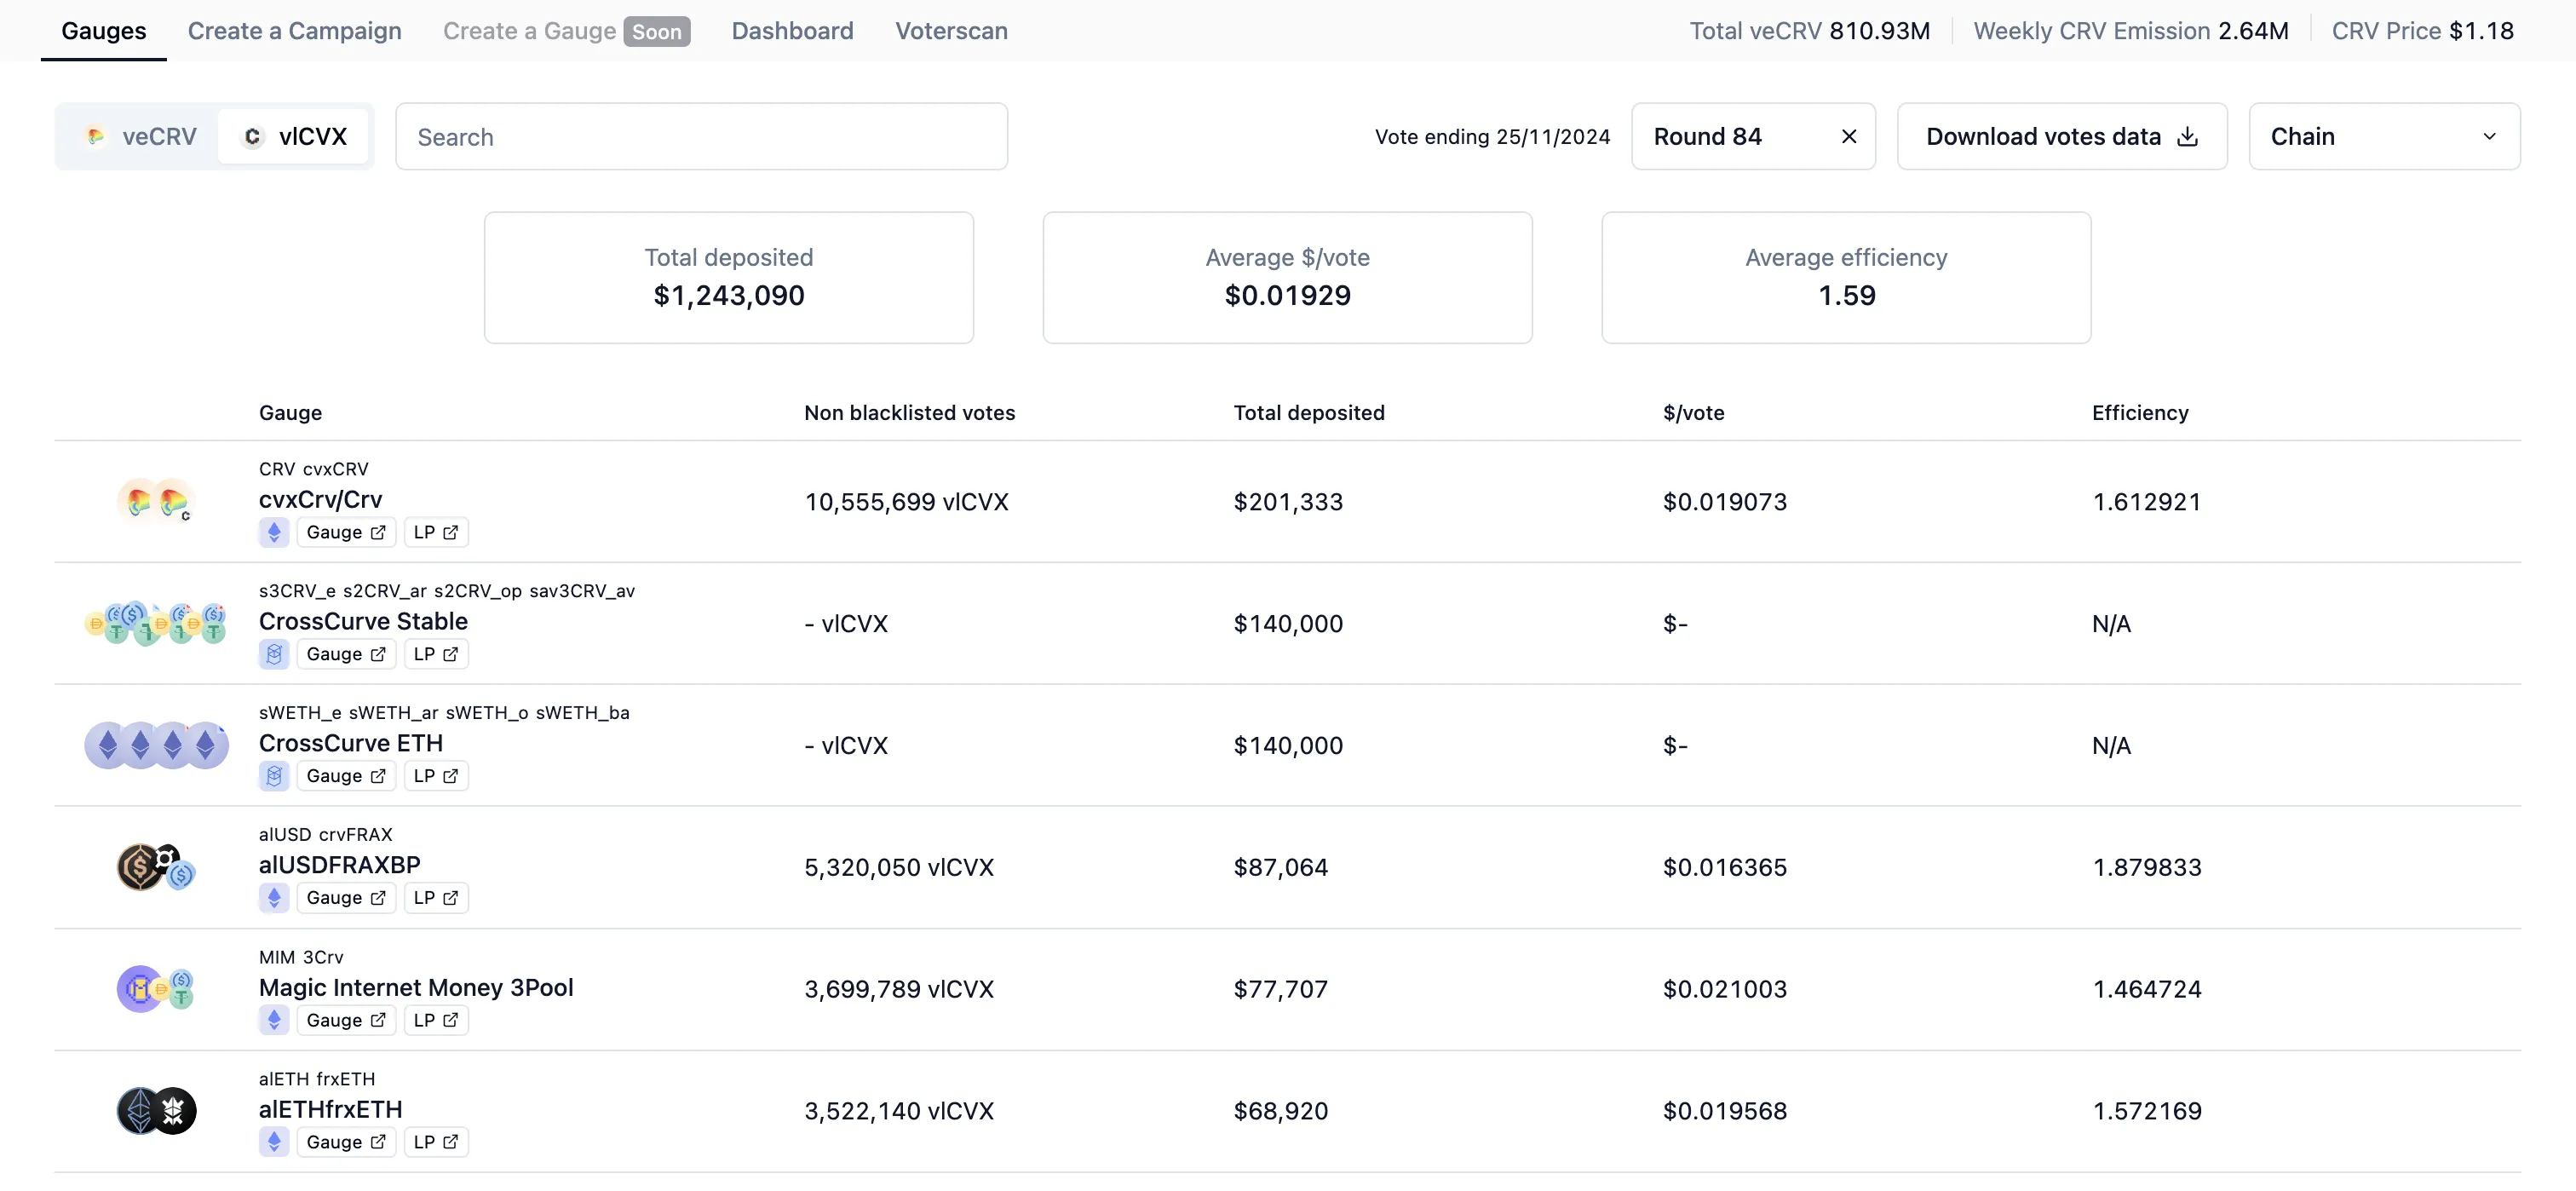2576x1191 pixels.
Task: Open the Chain dropdown
Action: coord(2384,137)
